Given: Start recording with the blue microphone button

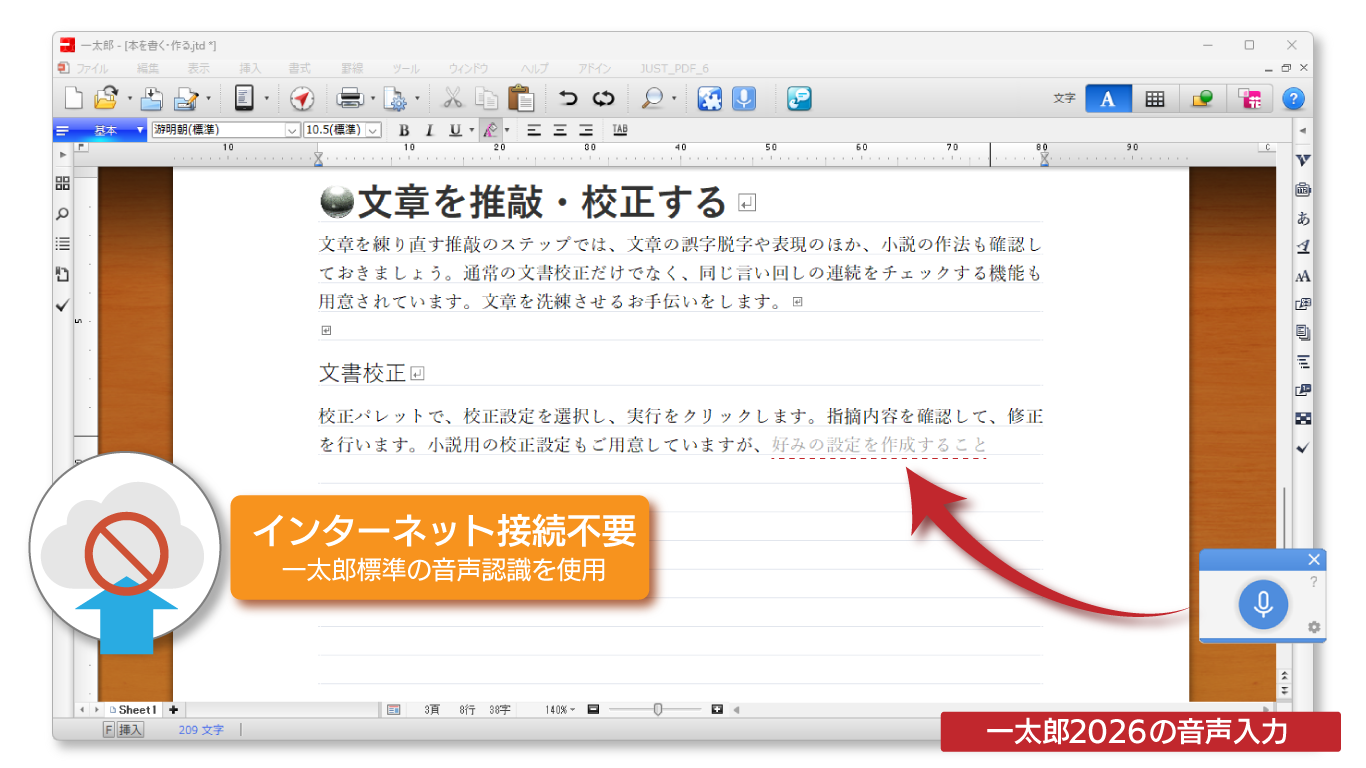Looking at the screenshot, I should (1263, 604).
